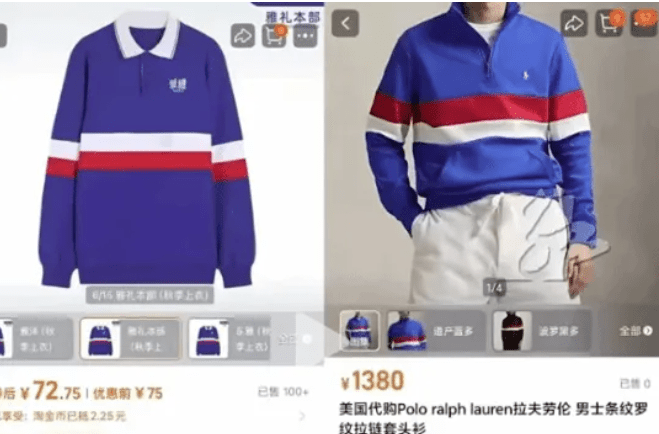The image size is (659, 434).
Task: Expand the 淘金币 discount details chevron
Action: pyautogui.click(x=302, y=416)
